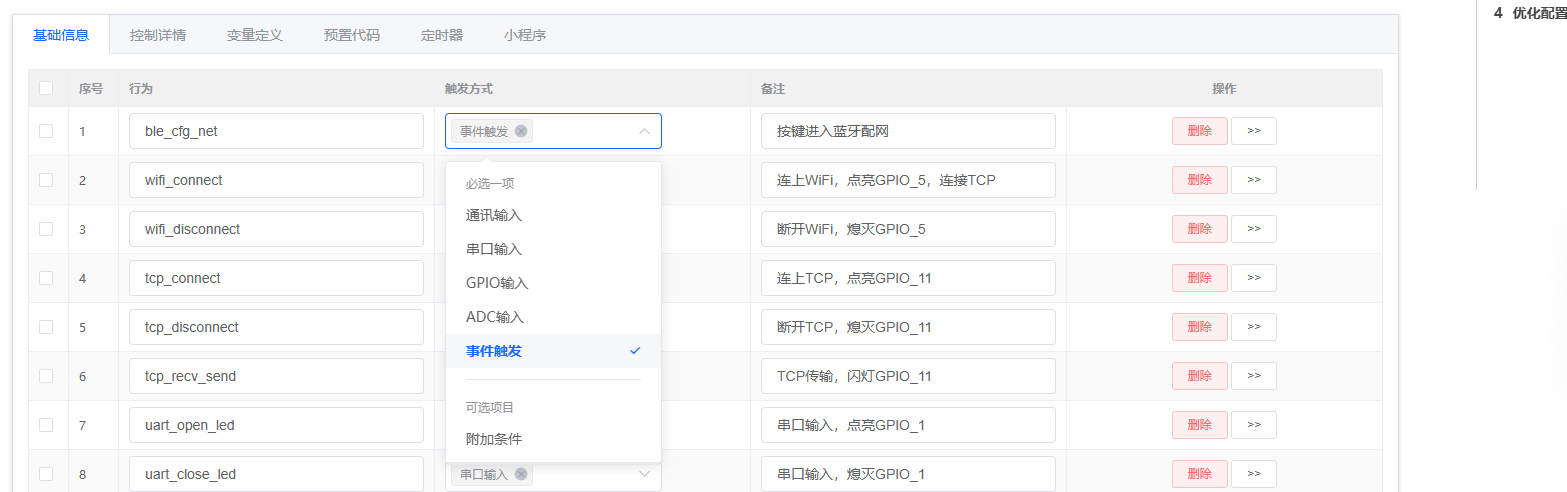Check the wifi_disconnect row checkbox
This screenshot has width=1567, height=492.
pyautogui.click(x=46, y=229)
